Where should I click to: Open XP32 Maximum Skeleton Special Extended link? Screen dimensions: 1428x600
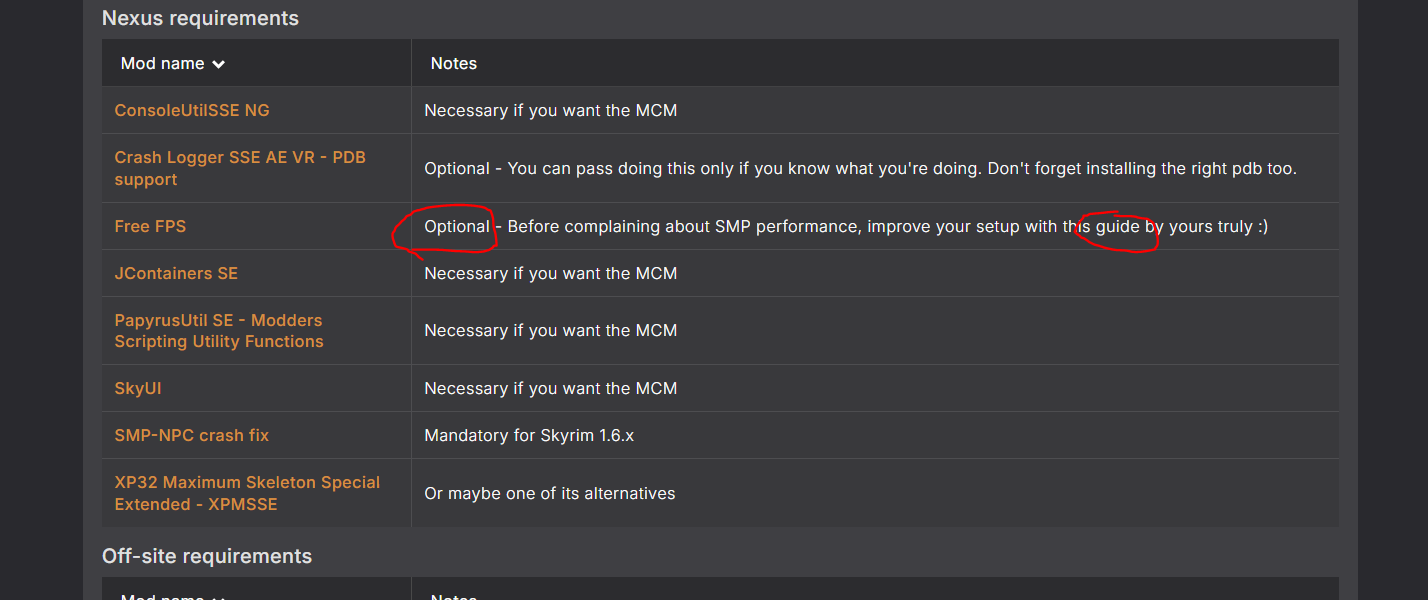pos(247,493)
